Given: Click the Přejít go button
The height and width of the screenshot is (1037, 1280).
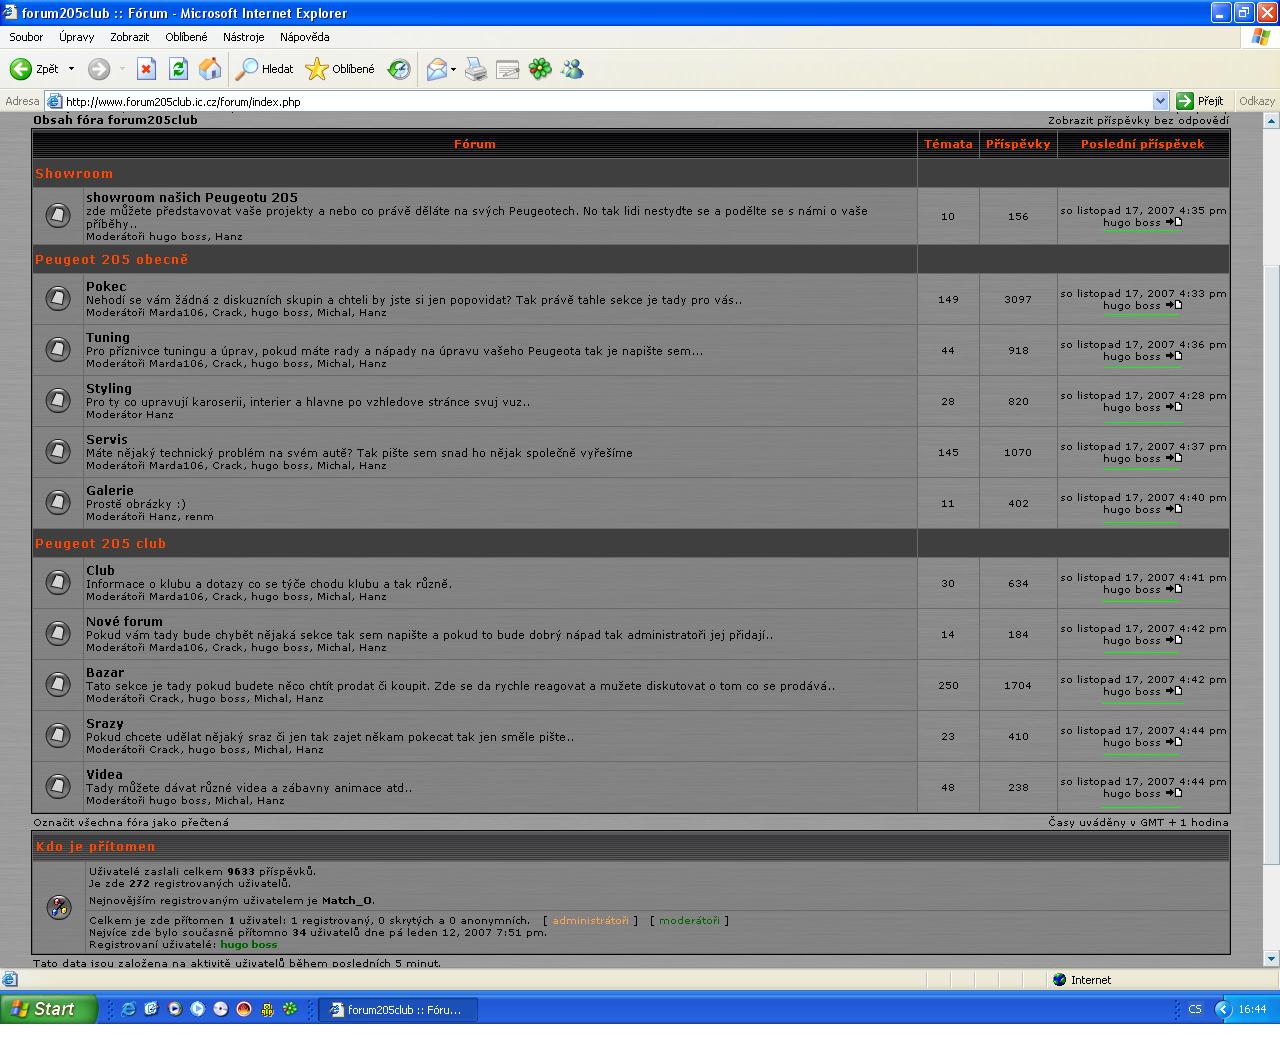Looking at the screenshot, I should 1201,101.
